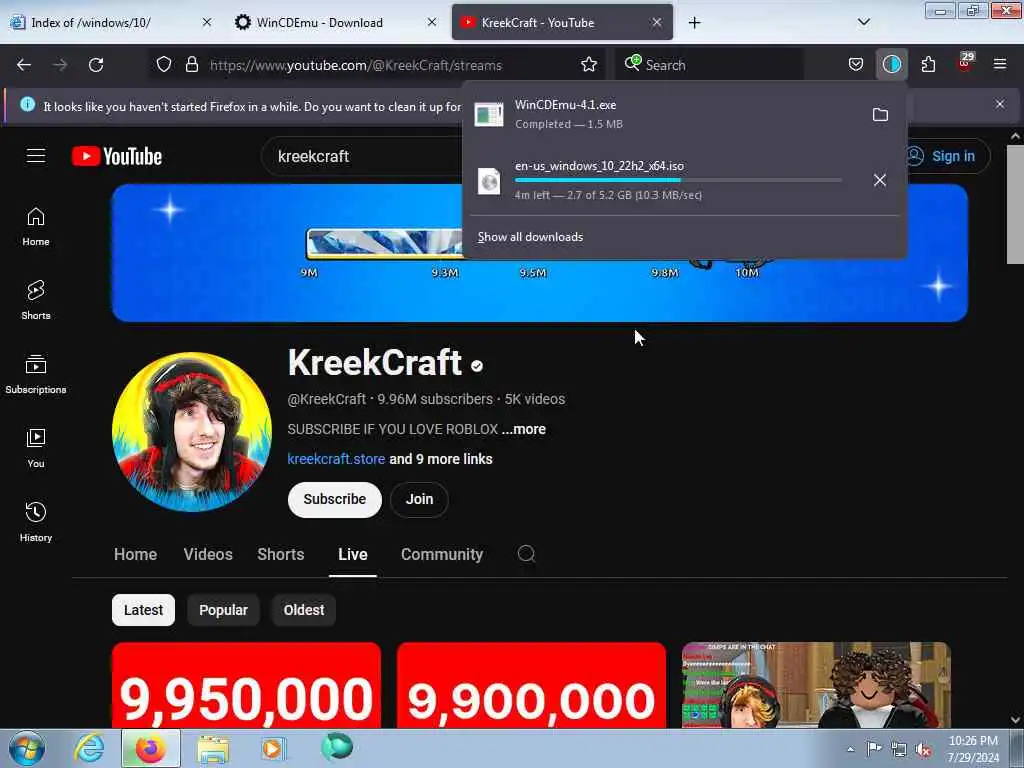Reload the page with the refresh icon

pos(96,65)
